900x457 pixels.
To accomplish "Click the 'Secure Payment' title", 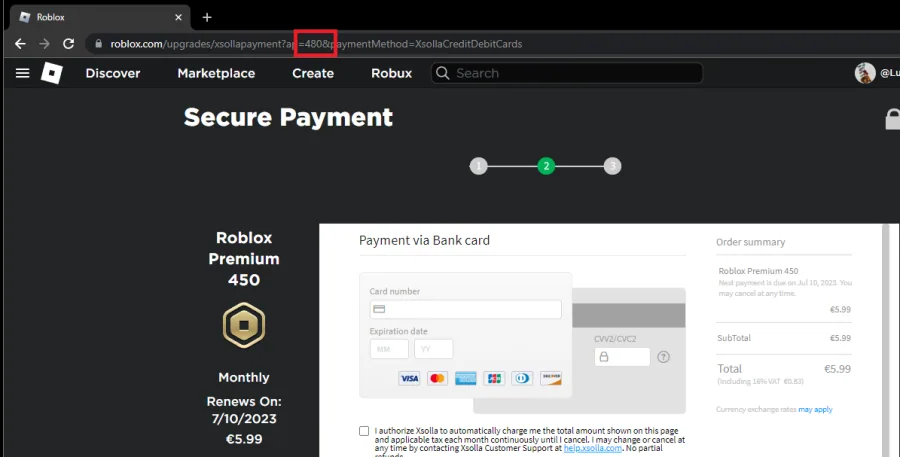I will click(288, 117).
